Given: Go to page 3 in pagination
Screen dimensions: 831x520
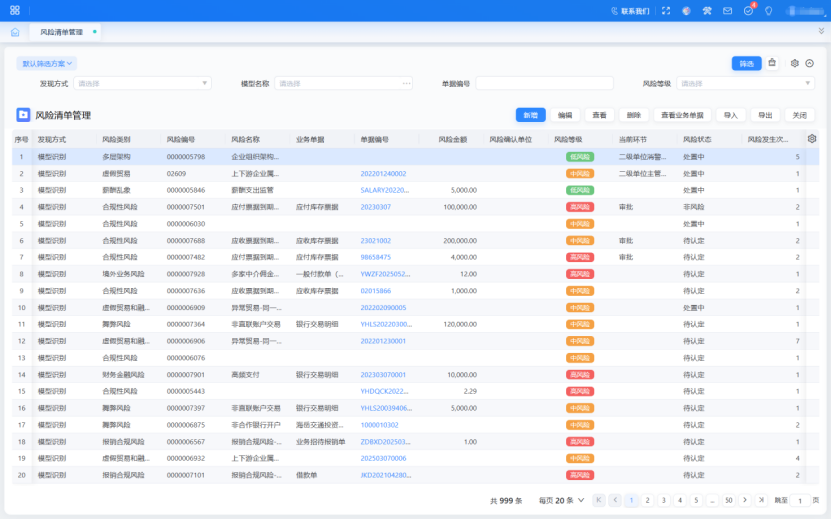Looking at the screenshot, I should tap(664, 500).
